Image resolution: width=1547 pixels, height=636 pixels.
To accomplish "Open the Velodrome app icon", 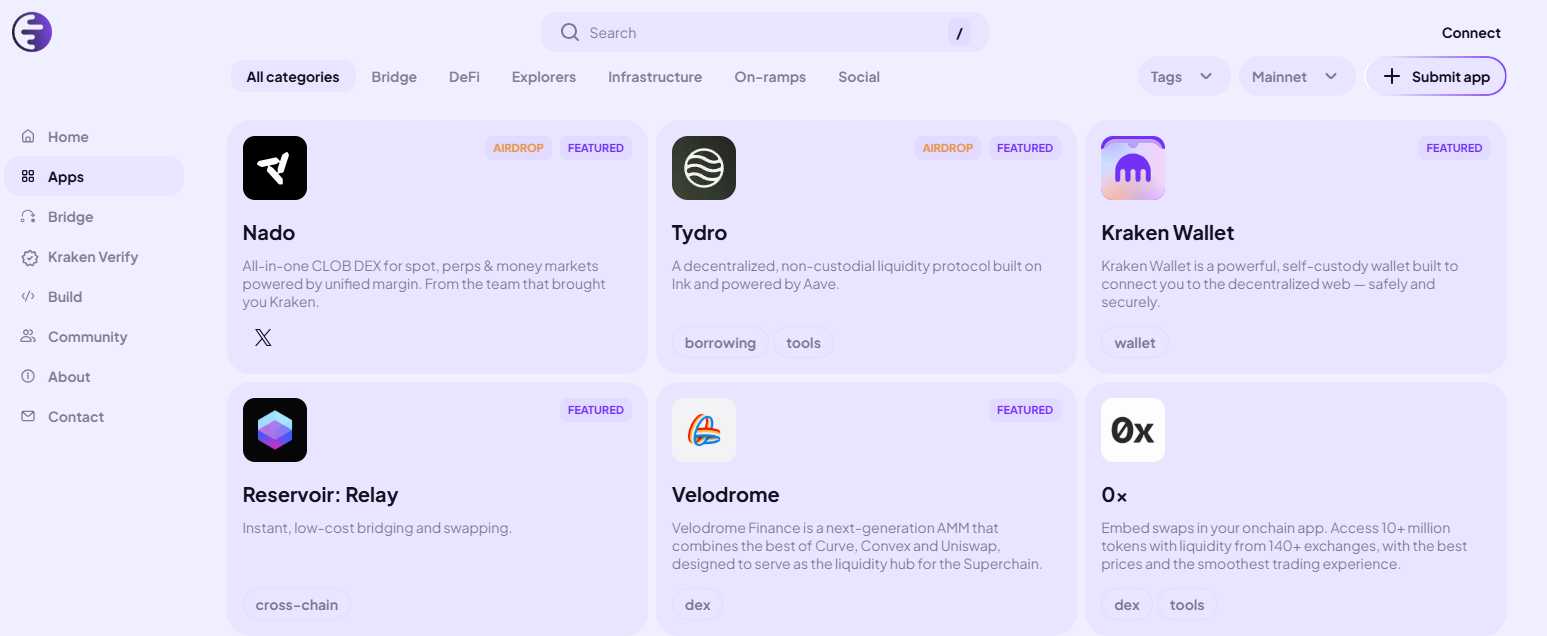I will click(x=703, y=430).
